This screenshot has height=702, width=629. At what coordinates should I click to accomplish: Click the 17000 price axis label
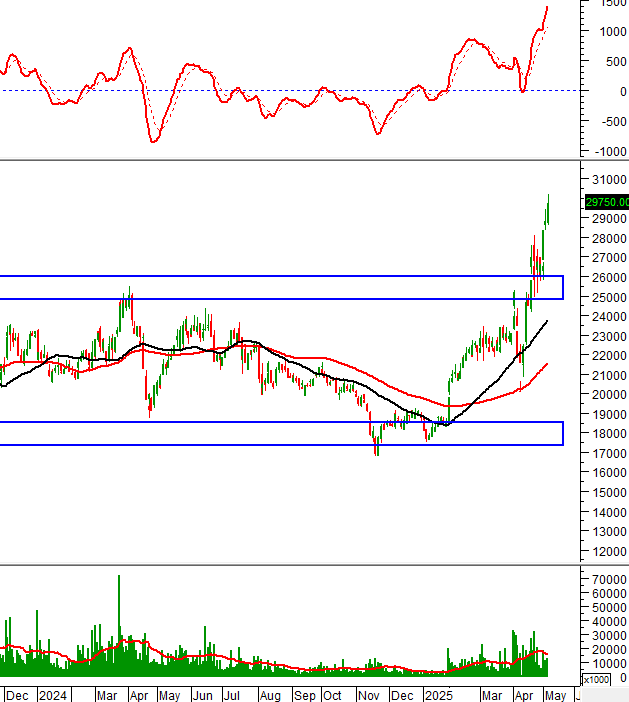[x=609, y=454]
